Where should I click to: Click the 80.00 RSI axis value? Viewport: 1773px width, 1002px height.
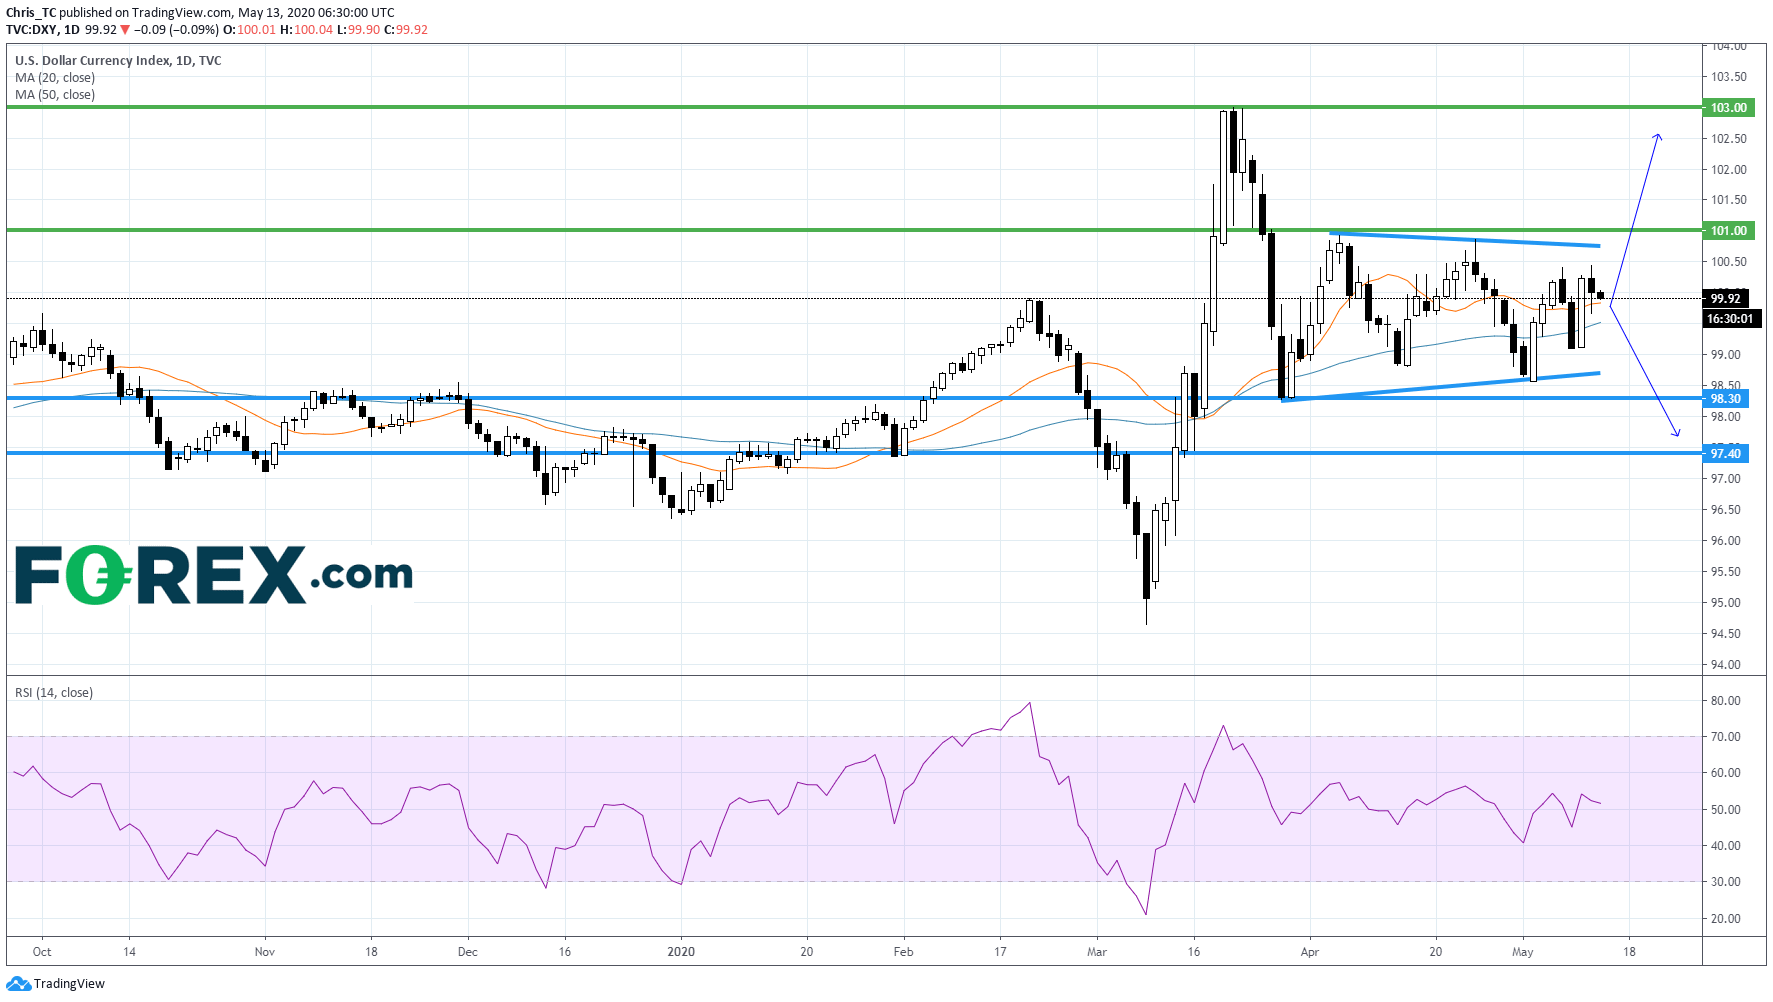(x=1726, y=701)
